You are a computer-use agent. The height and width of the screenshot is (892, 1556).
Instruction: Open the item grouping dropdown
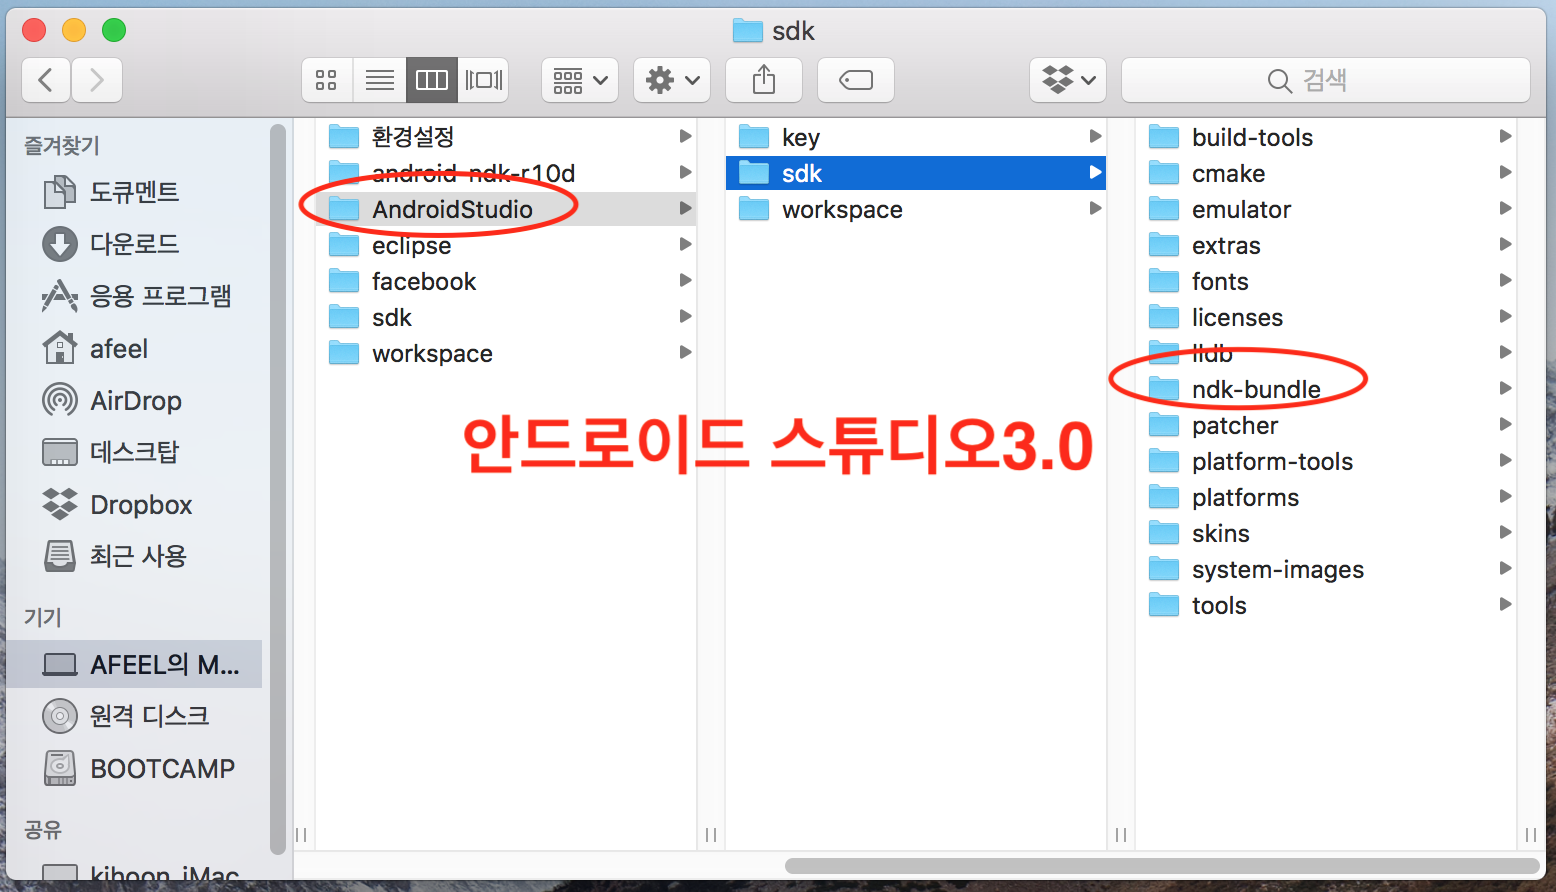(x=579, y=80)
